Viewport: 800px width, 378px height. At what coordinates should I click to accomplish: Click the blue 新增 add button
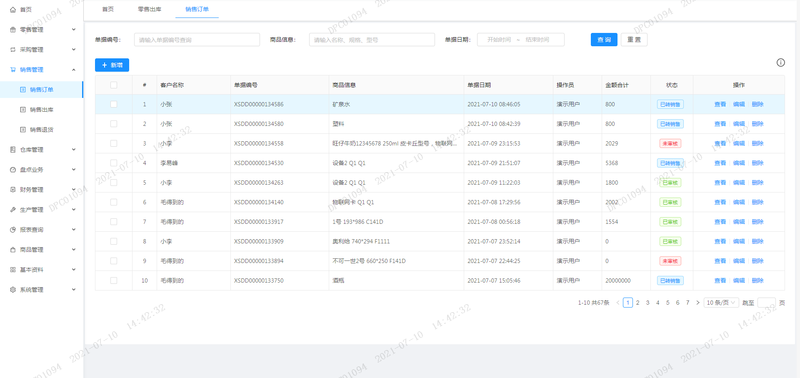point(112,65)
